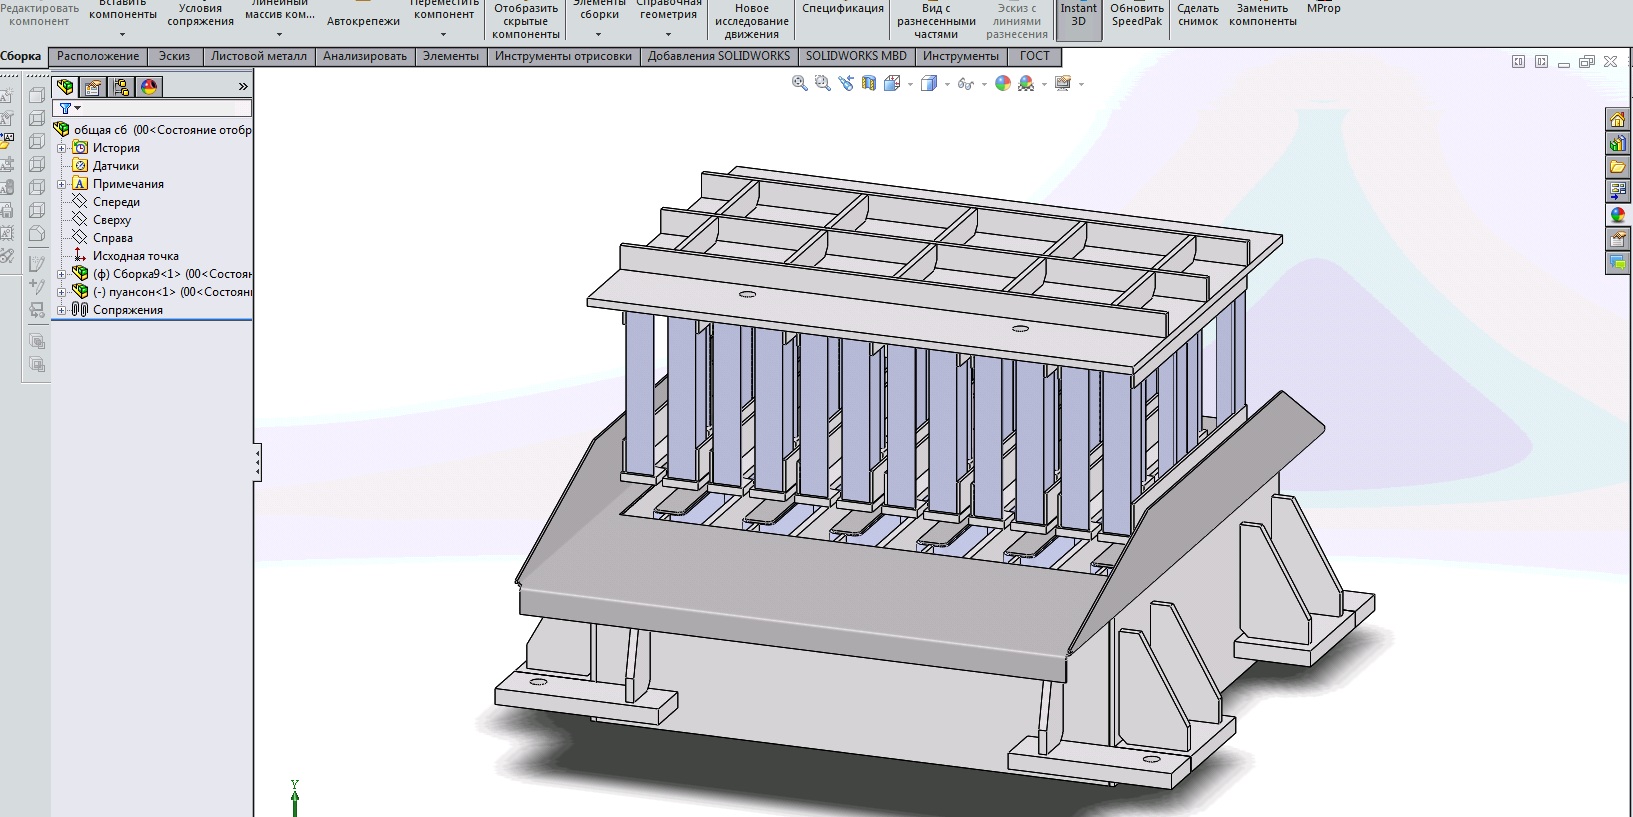Open the Инструменты отрисовки tab
The image size is (1633, 817).
pyautogui.click(x=563, y=56)
